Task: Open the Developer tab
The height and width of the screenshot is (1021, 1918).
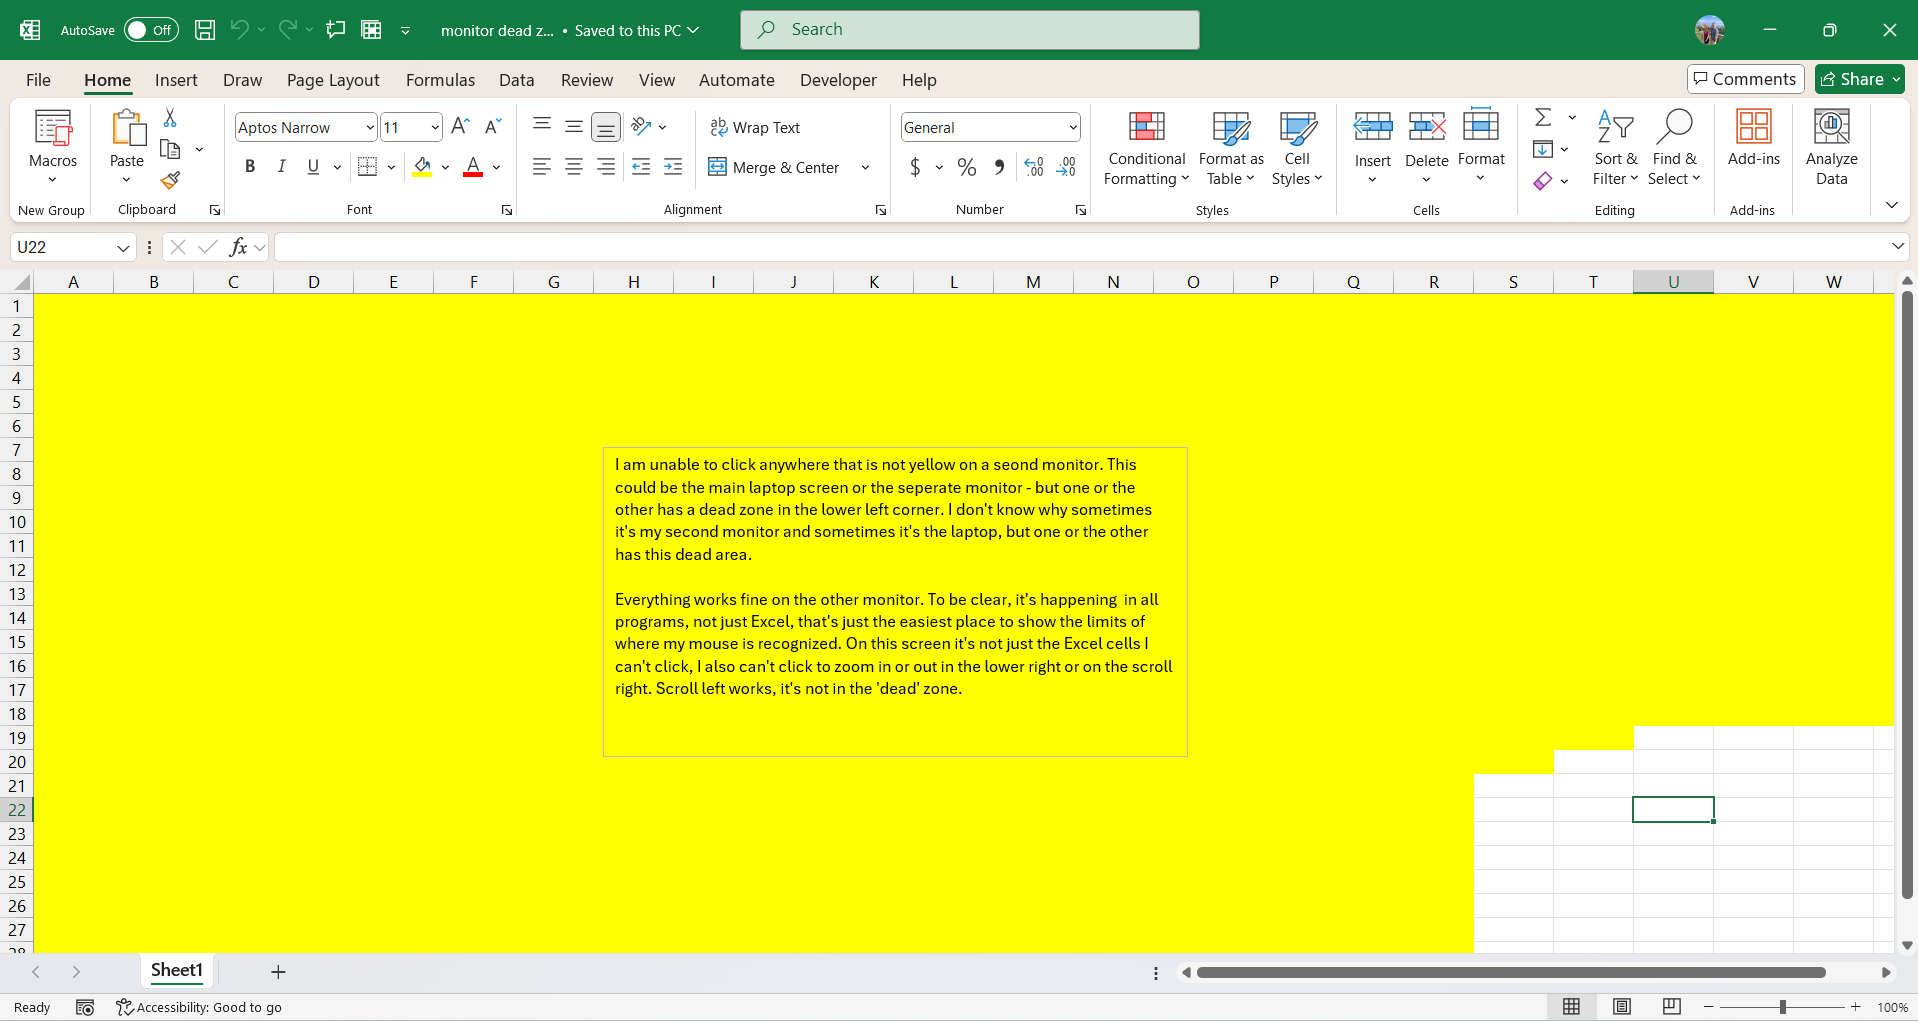Action: tap(837, 80)
